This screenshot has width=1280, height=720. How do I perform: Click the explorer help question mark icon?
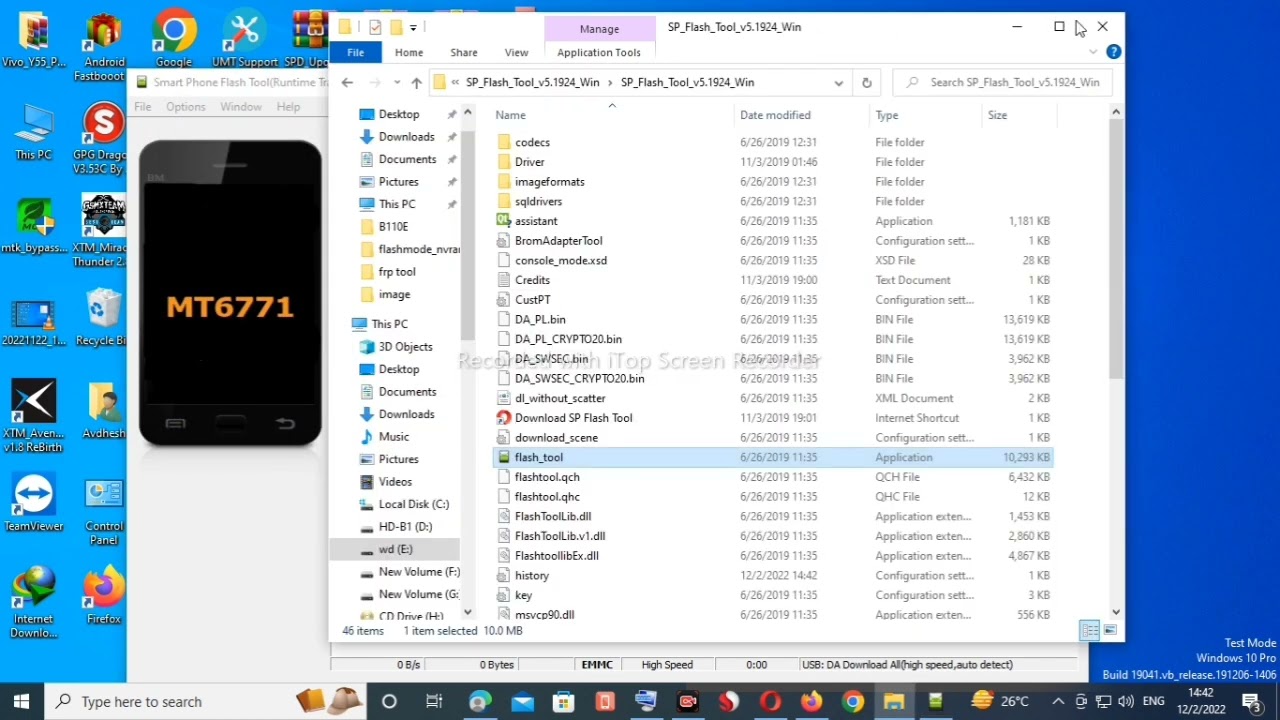[1113, 52]
